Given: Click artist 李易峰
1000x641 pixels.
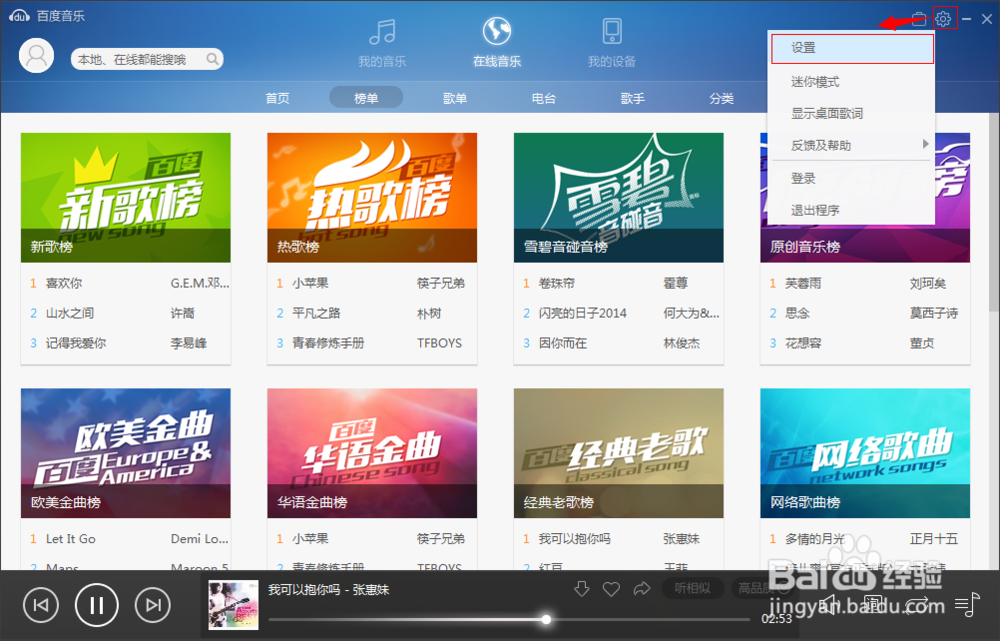Looking at the screenshot, I should 189,343.
